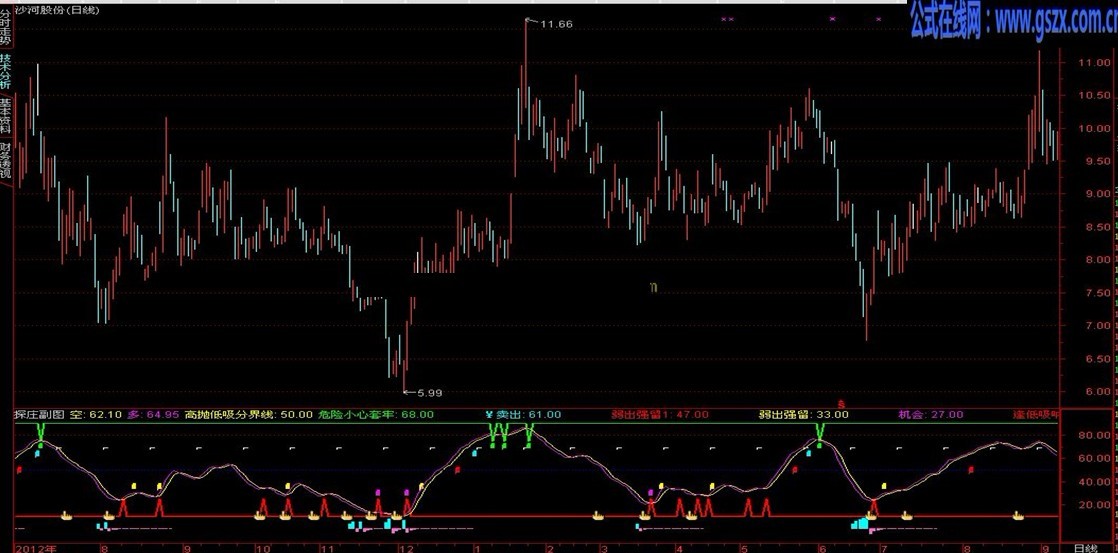The image size is (1118, 553).
Task: Click the 沙河股份(日线) chart title
Action: point(56,9)
